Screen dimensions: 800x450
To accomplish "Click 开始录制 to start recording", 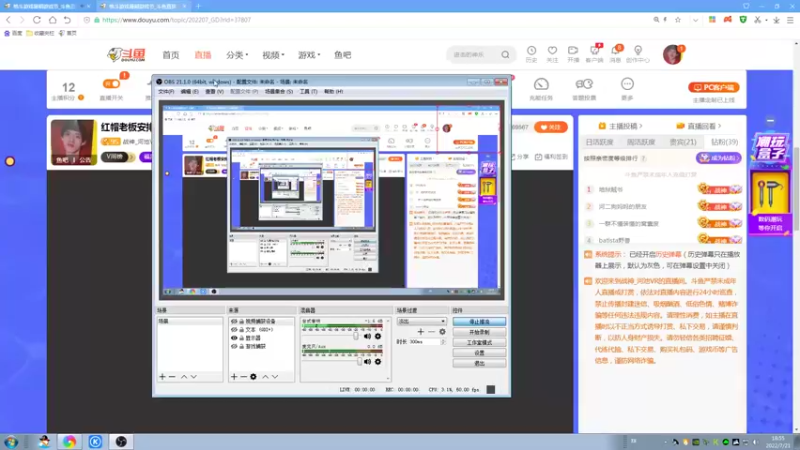I will [x=479, y=332].
